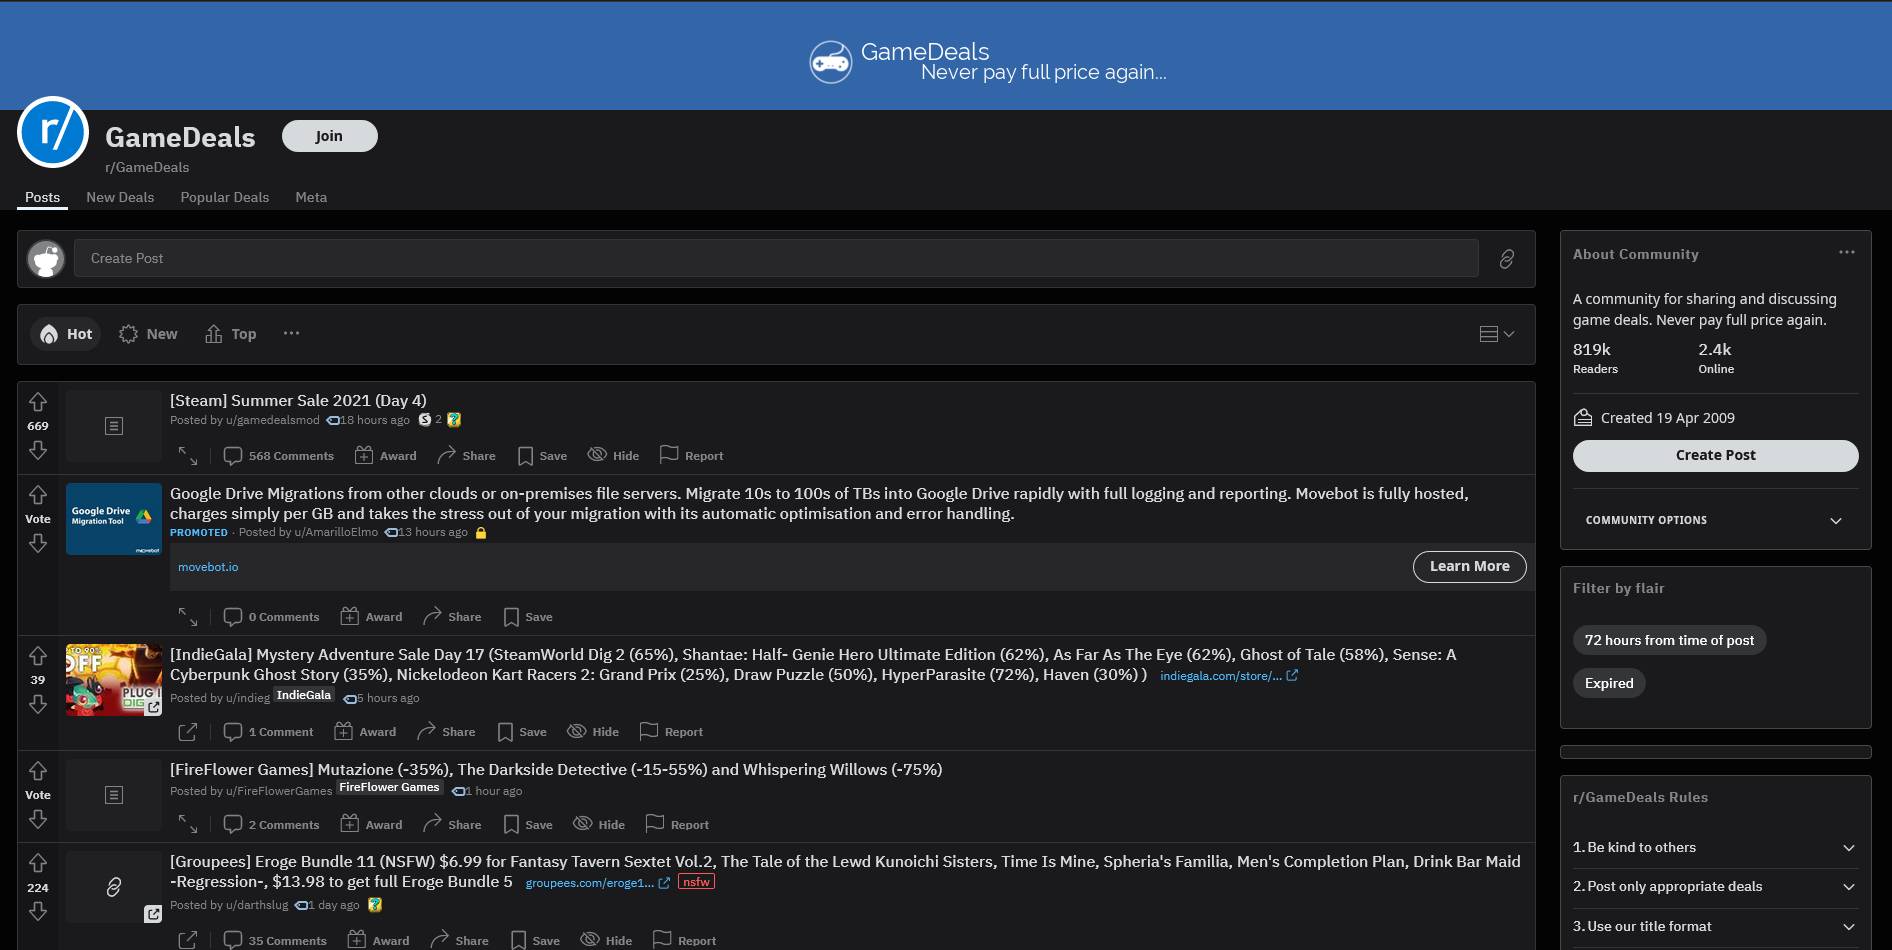Expand the Google Drive promoted post preview
The height and width of the screenshot is (950, 1892).
(188, 617)
